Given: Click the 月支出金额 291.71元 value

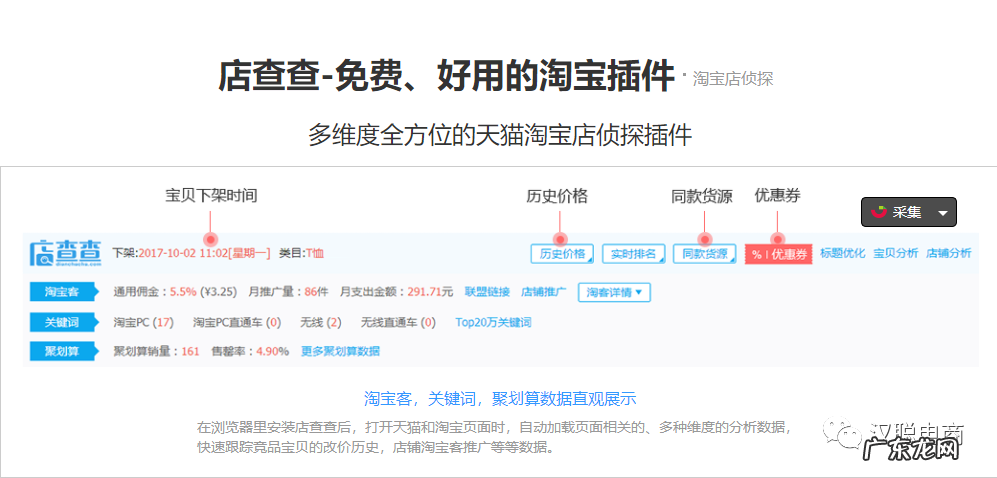Looking at the screenshot, I should [430, 292].
